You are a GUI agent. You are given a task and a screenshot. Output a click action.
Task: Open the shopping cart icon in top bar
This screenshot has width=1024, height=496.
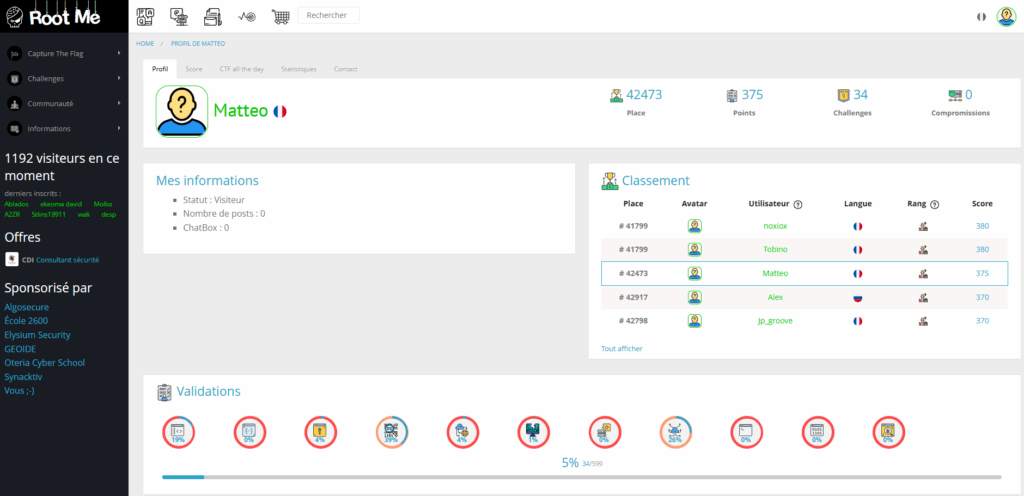281,16
